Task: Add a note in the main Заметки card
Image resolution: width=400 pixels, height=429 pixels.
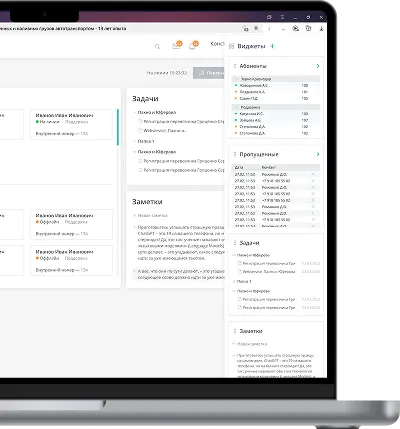Action: [150, 215]
